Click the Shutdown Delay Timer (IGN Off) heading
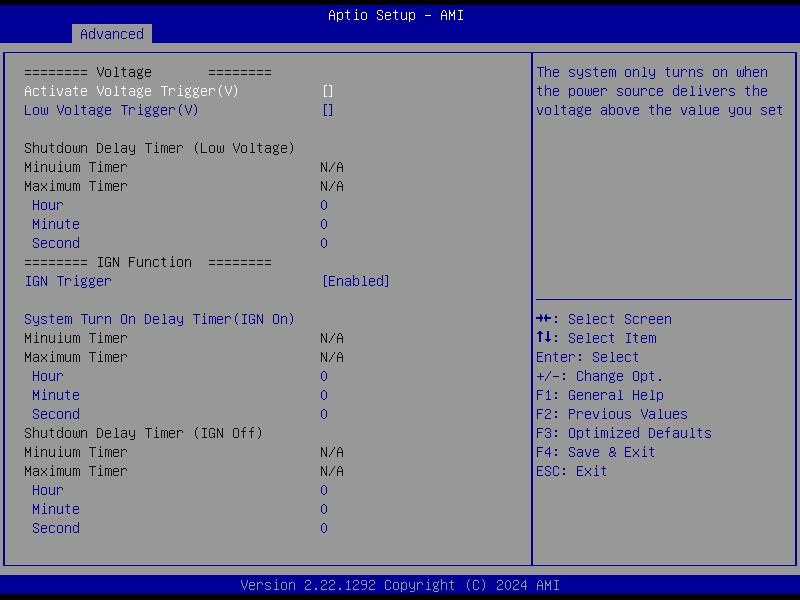Screen dimensions: 800x600 pyautogui.click(x=143, y=433)
